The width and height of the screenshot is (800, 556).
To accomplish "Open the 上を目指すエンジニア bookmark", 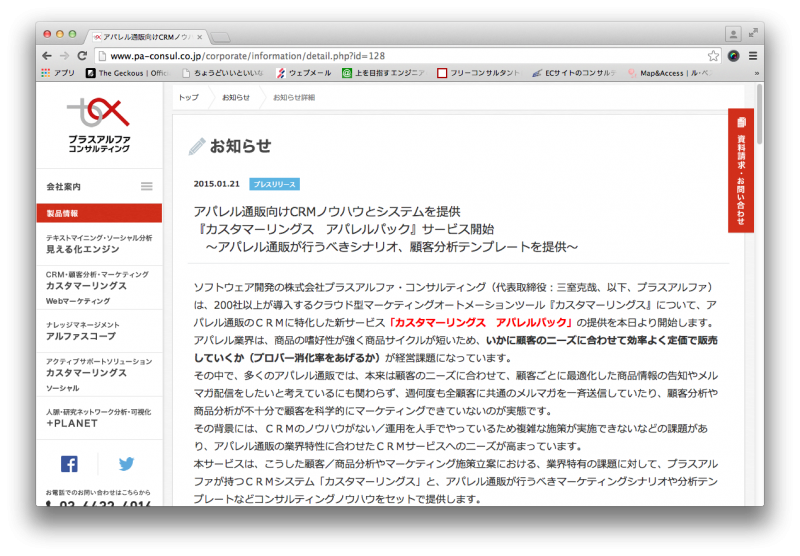I will point(384,73).
